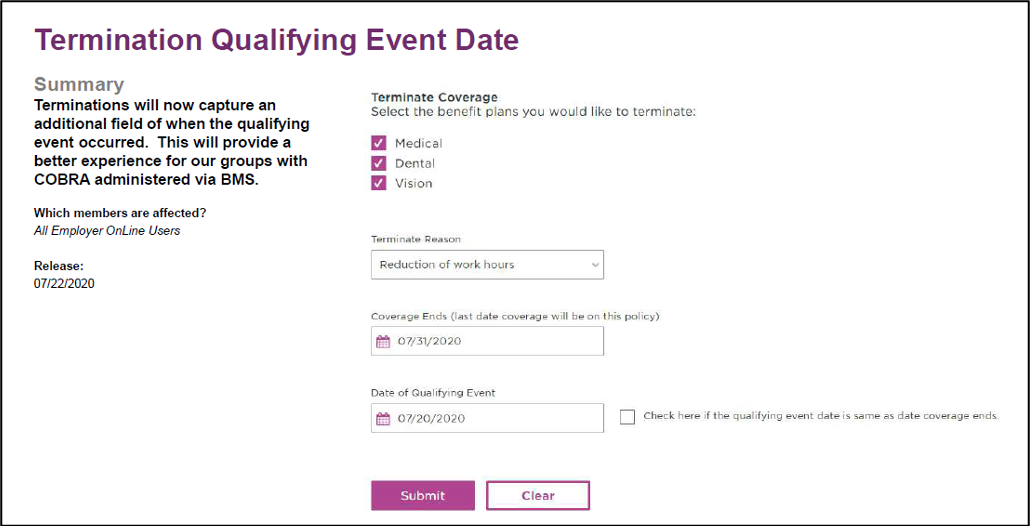This screenshot has width=1030, height=526.
Task: Uncheck the Medical benefit plan checkbox
Action: tap(378, 143)
